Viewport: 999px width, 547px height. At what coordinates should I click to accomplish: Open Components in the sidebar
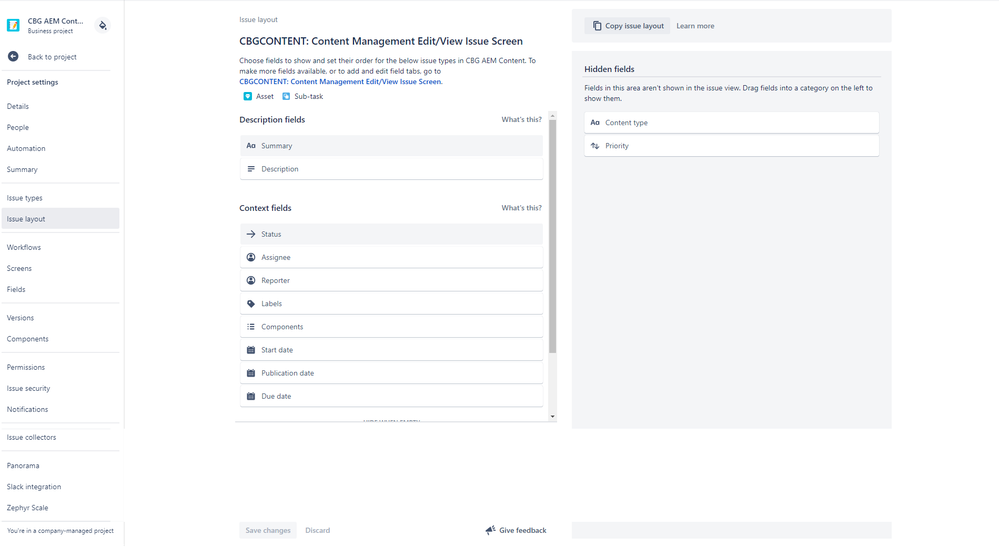click(27, 339)
